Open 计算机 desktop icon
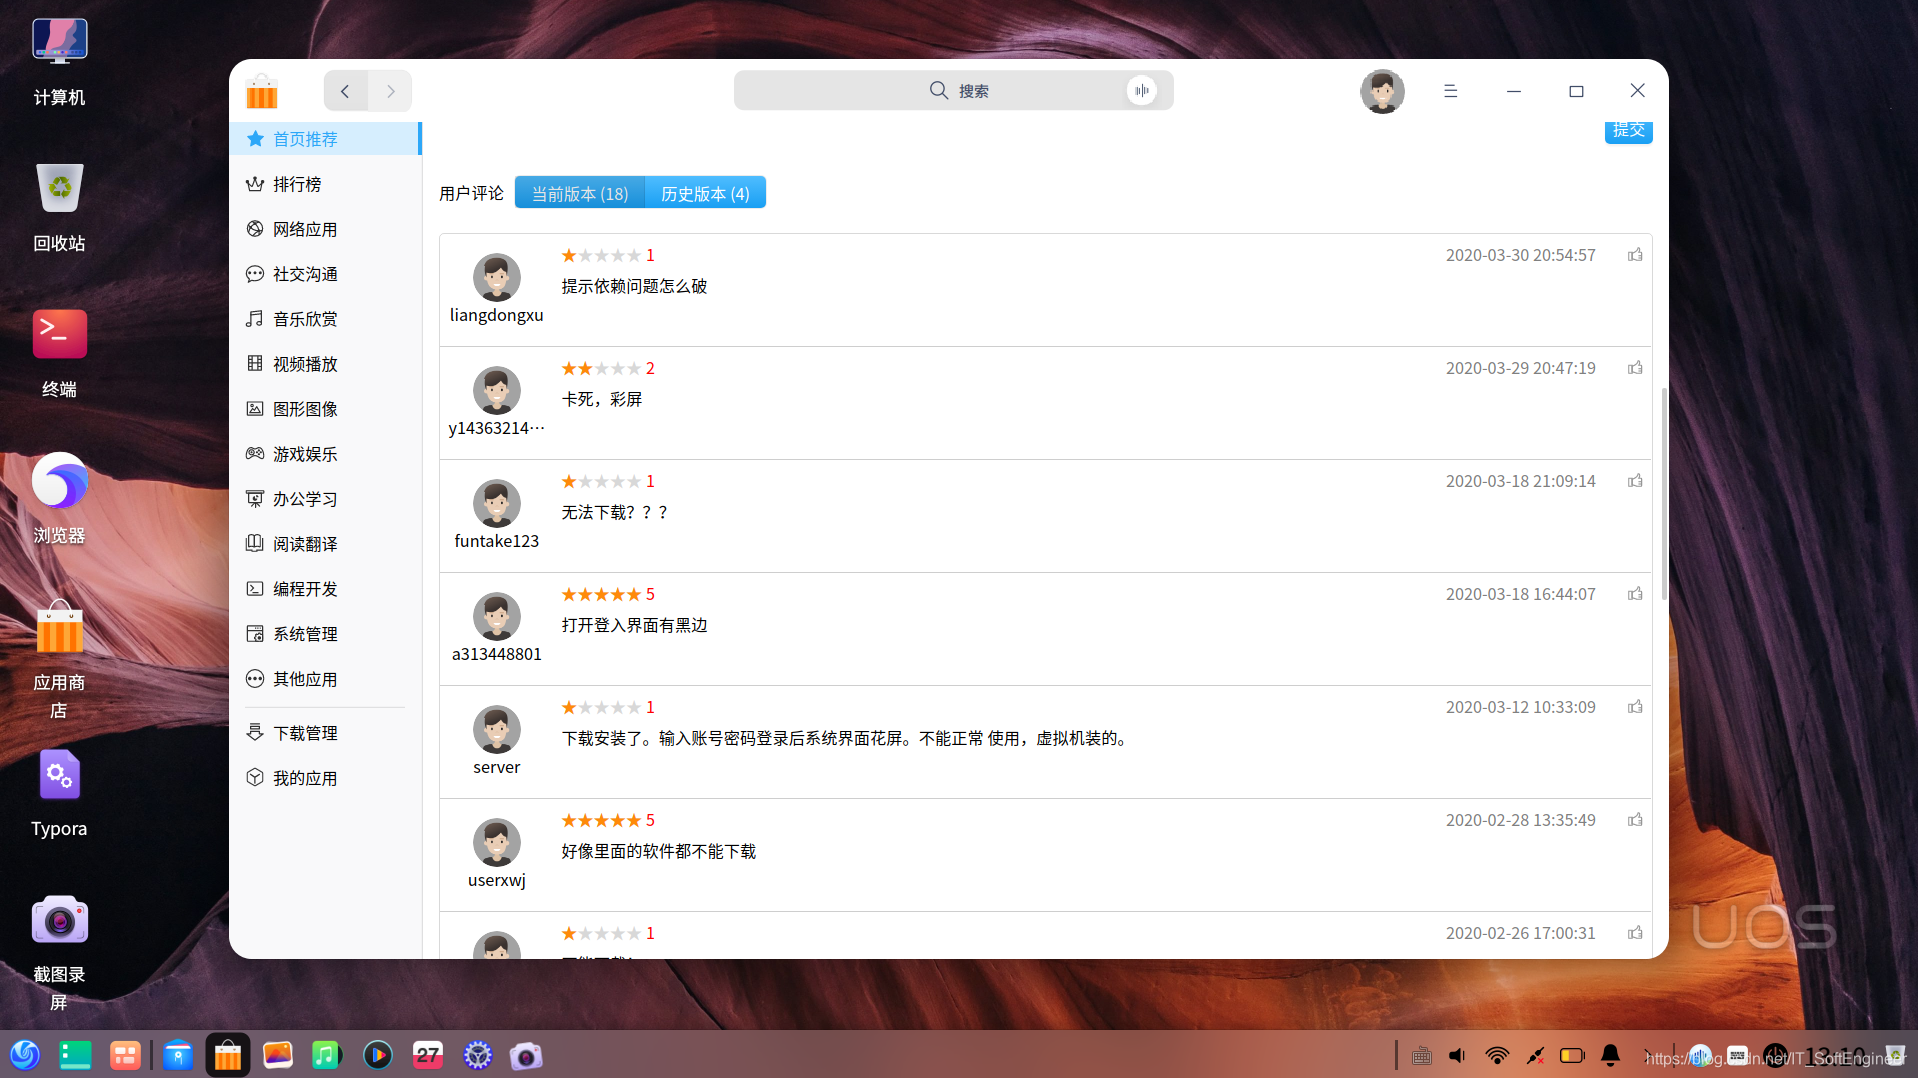The height and width of the screenshot is (1078, 1918). [59, 62]
